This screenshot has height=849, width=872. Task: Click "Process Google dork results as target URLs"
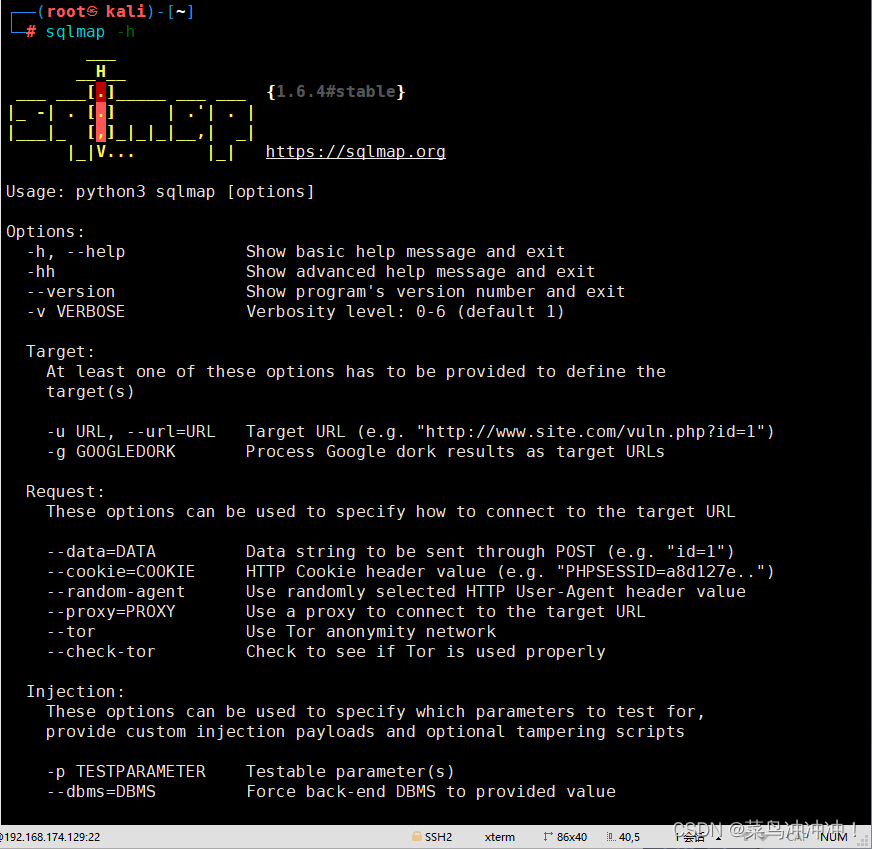[x=455, y=452]
